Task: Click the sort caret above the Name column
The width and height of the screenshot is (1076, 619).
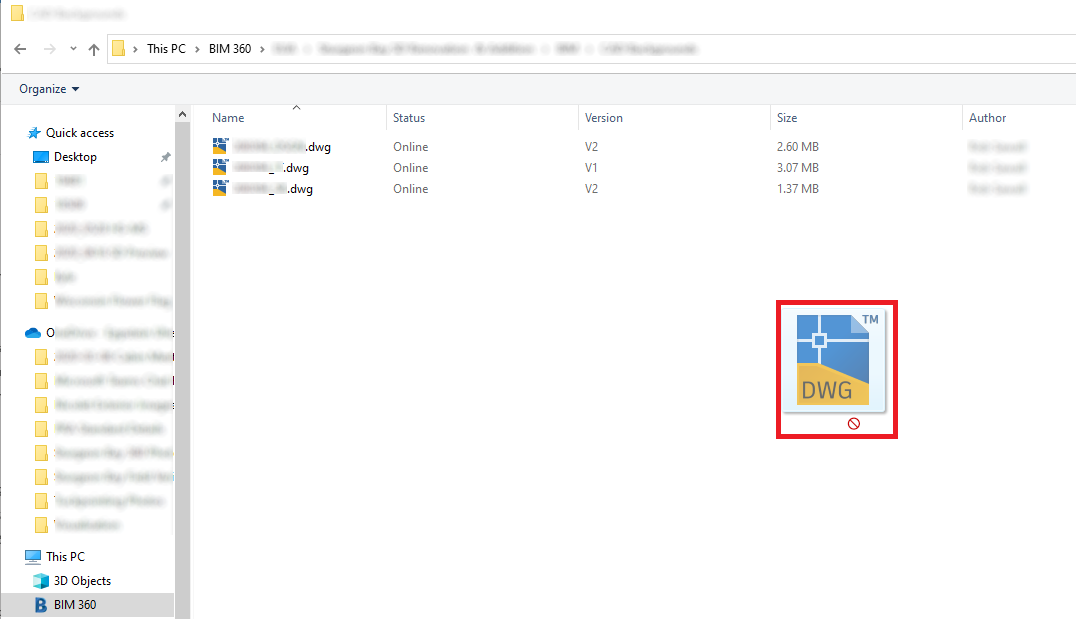Action: (296, 106)
